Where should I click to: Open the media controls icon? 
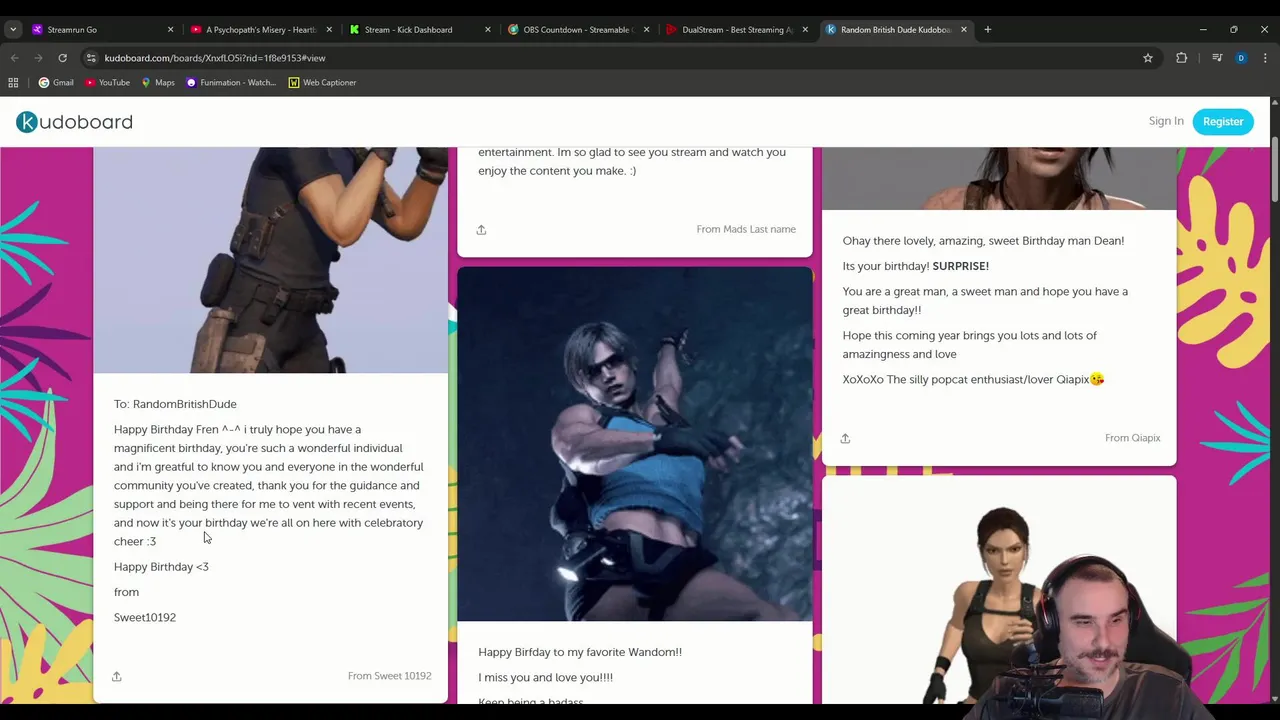pyautogui.click(x=1217, y=58)
